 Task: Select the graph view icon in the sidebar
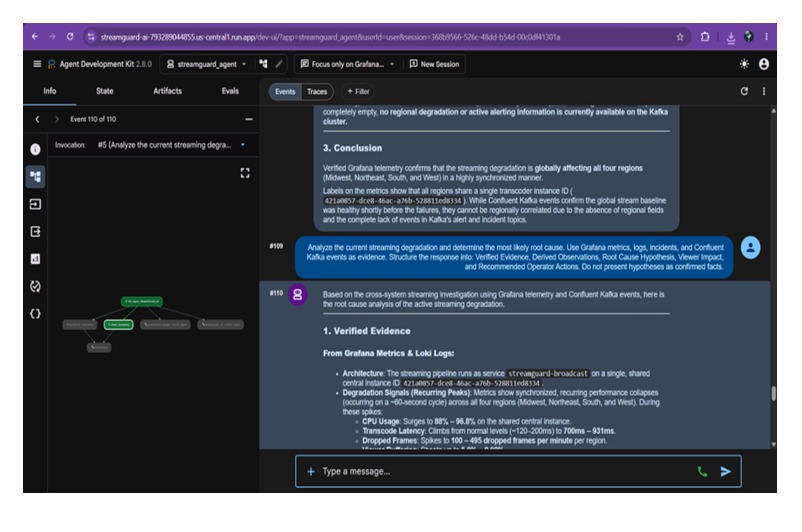coord(35,176)
